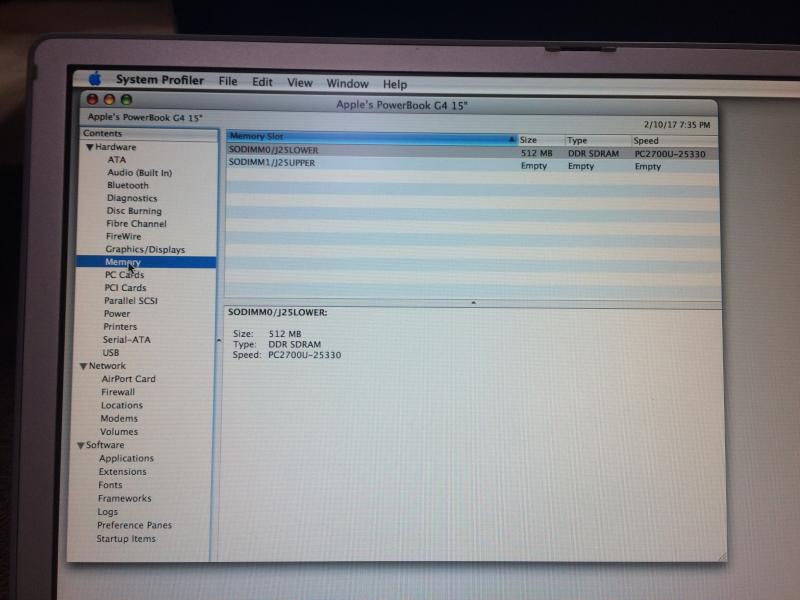
Task: Select Printers in the Hardware list
Action: tap(120, 327)
